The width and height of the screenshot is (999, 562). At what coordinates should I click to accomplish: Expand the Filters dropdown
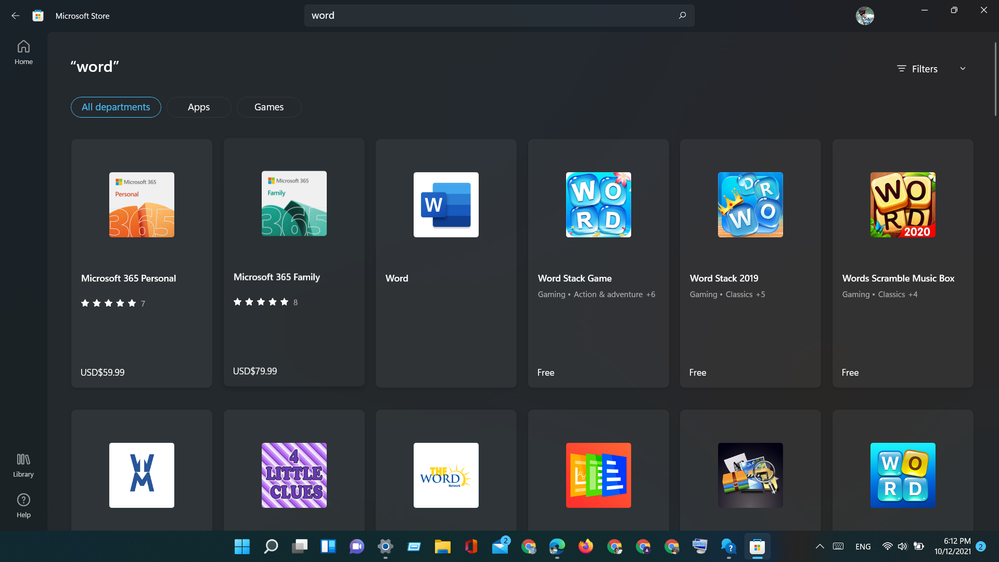pyautogui.click(x=931, y=69)
